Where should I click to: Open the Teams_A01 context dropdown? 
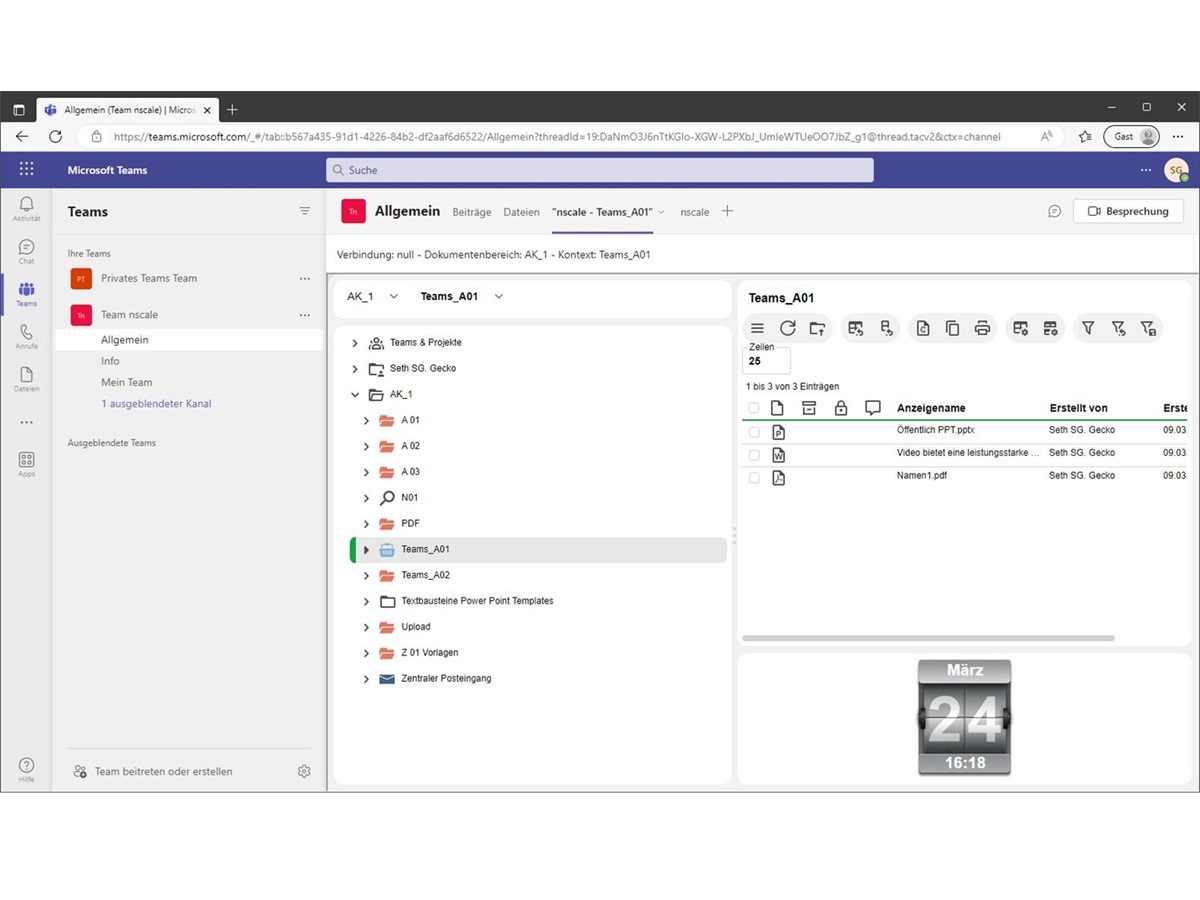(x=462, y=296)
